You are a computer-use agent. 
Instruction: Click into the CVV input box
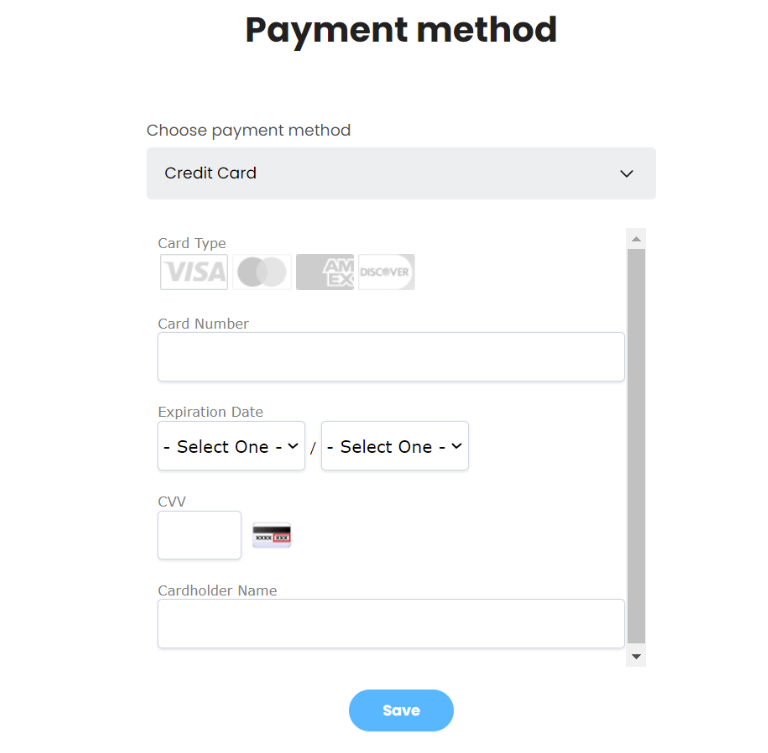point(199,535)
